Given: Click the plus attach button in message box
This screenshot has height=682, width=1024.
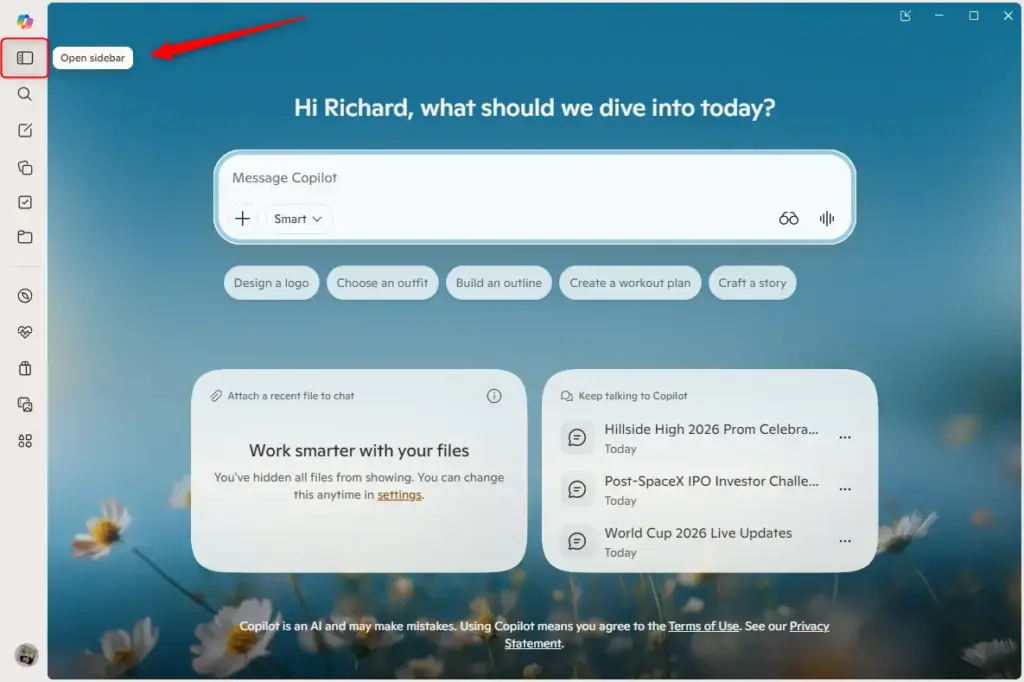Looking at the screenshot, I should (242, 218).
